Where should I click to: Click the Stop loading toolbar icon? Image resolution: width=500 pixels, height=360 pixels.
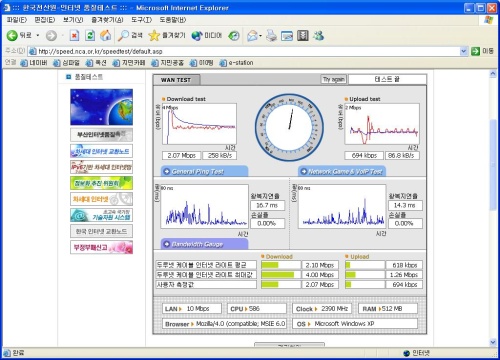click(74, 35)
